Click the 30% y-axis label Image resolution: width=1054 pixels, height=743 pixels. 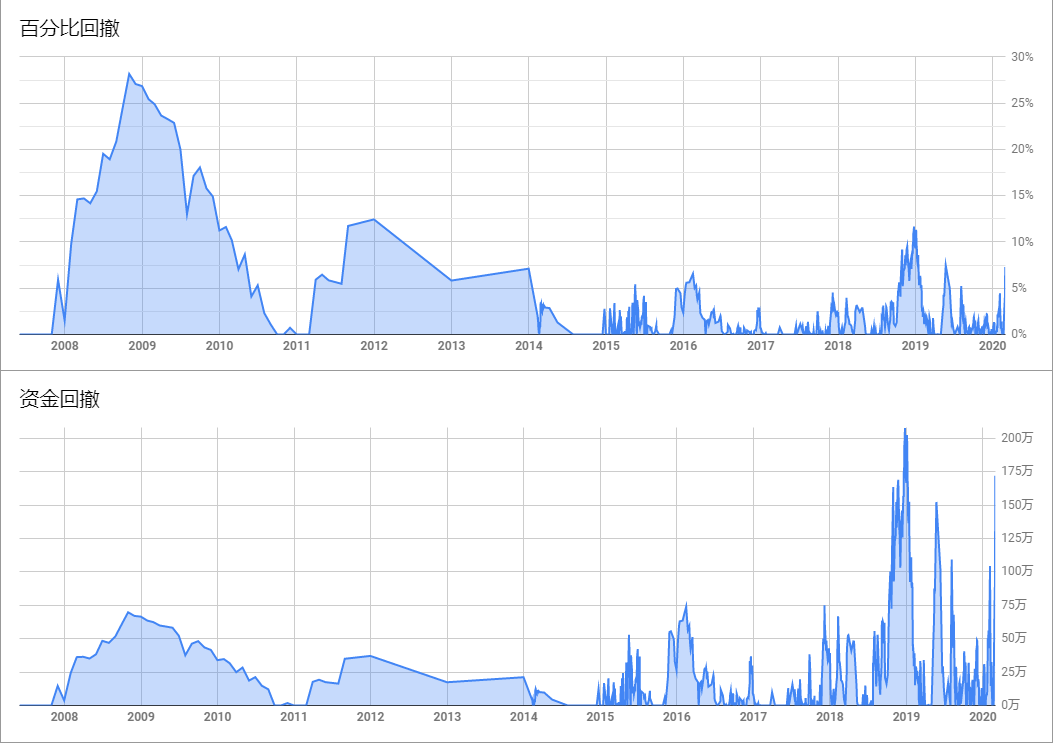coord(1022,57)
